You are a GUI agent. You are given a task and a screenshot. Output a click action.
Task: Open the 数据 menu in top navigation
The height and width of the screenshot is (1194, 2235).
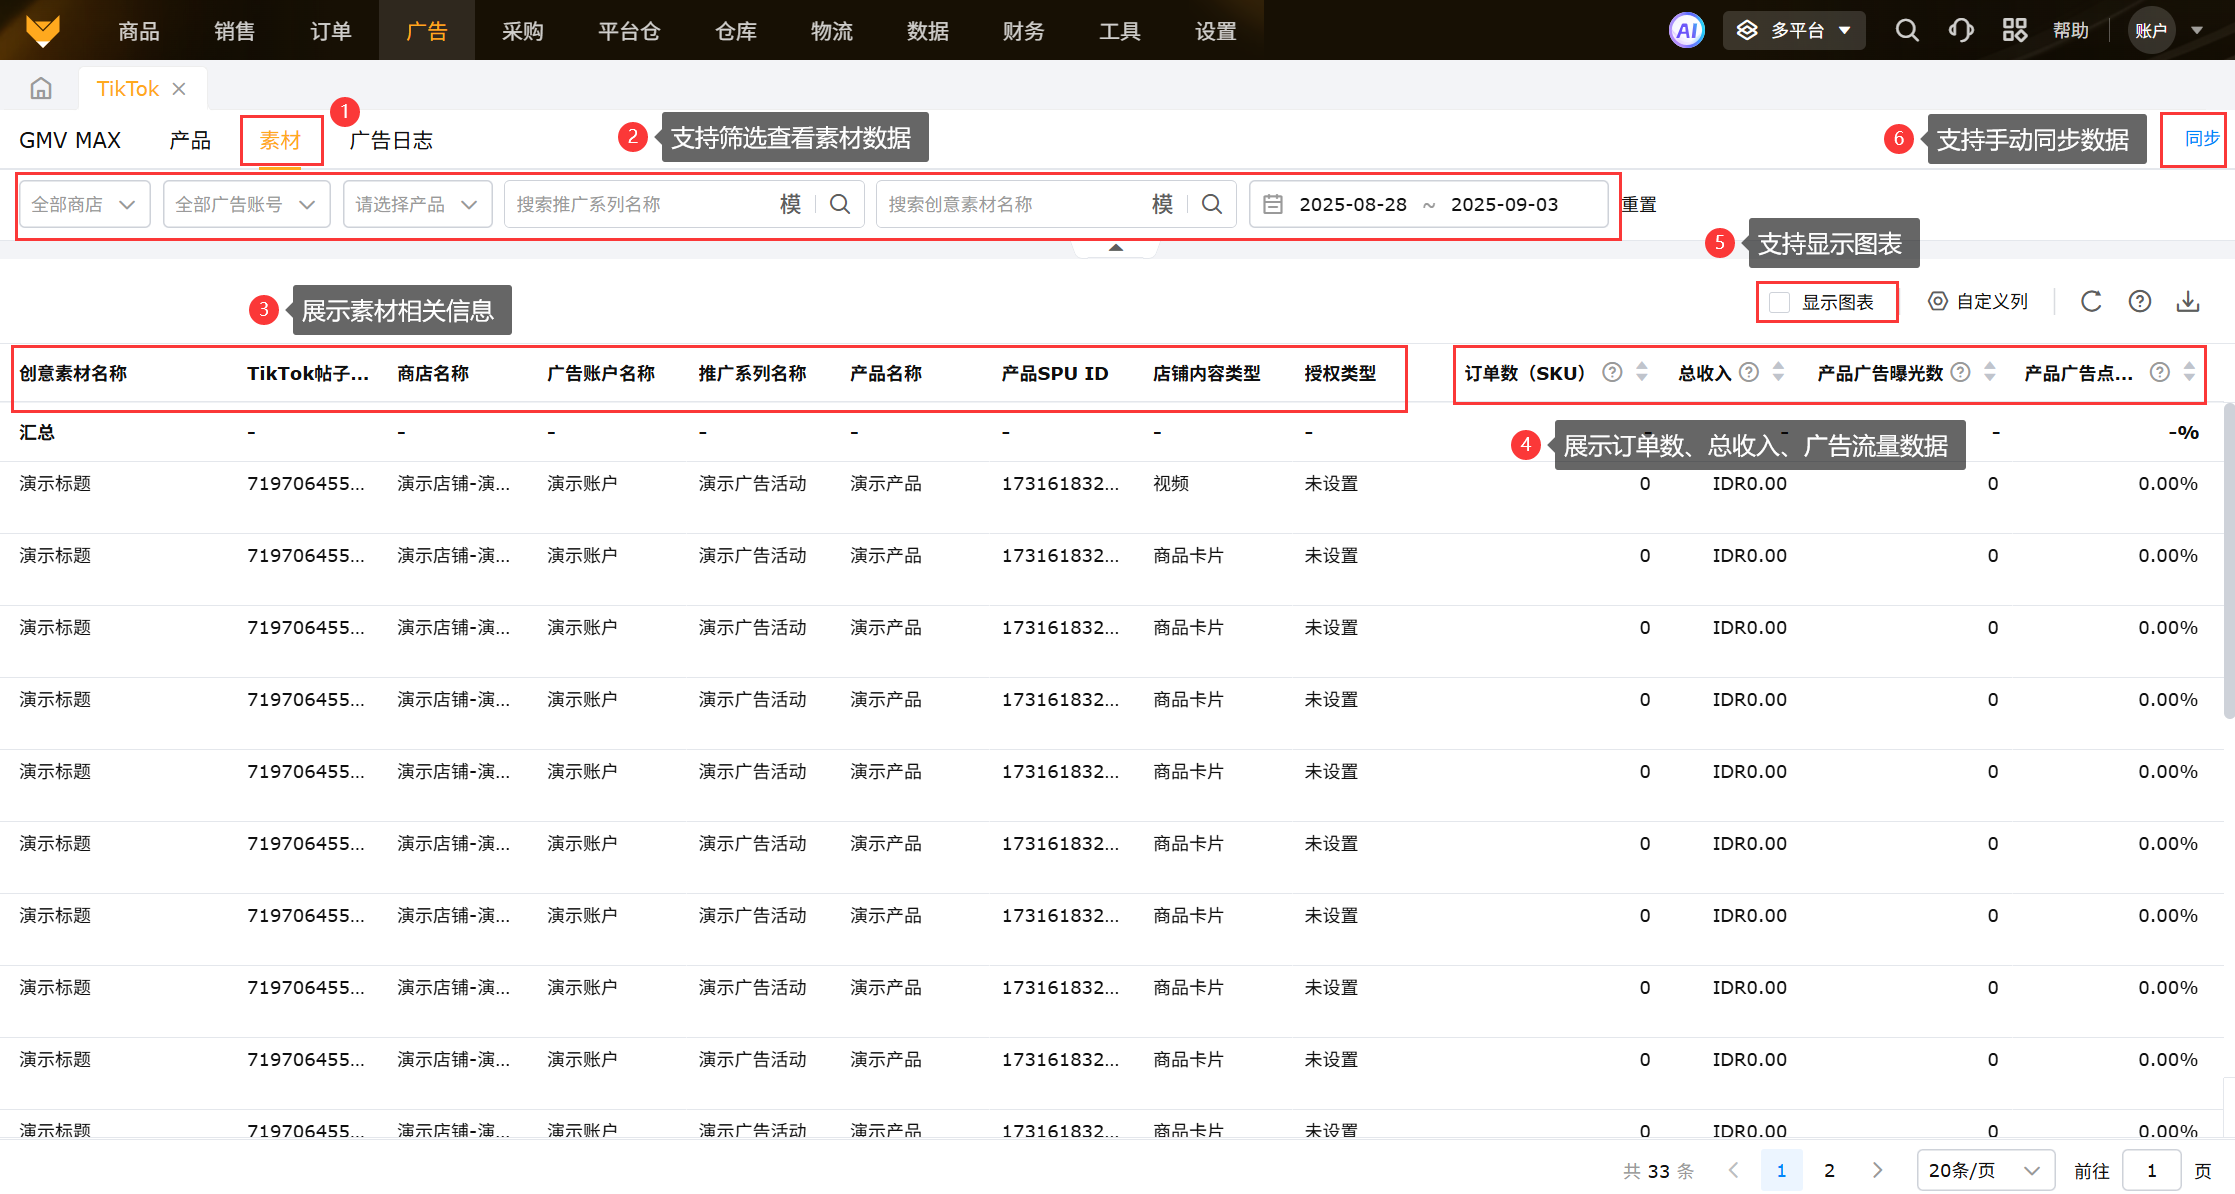click(927, 31)
